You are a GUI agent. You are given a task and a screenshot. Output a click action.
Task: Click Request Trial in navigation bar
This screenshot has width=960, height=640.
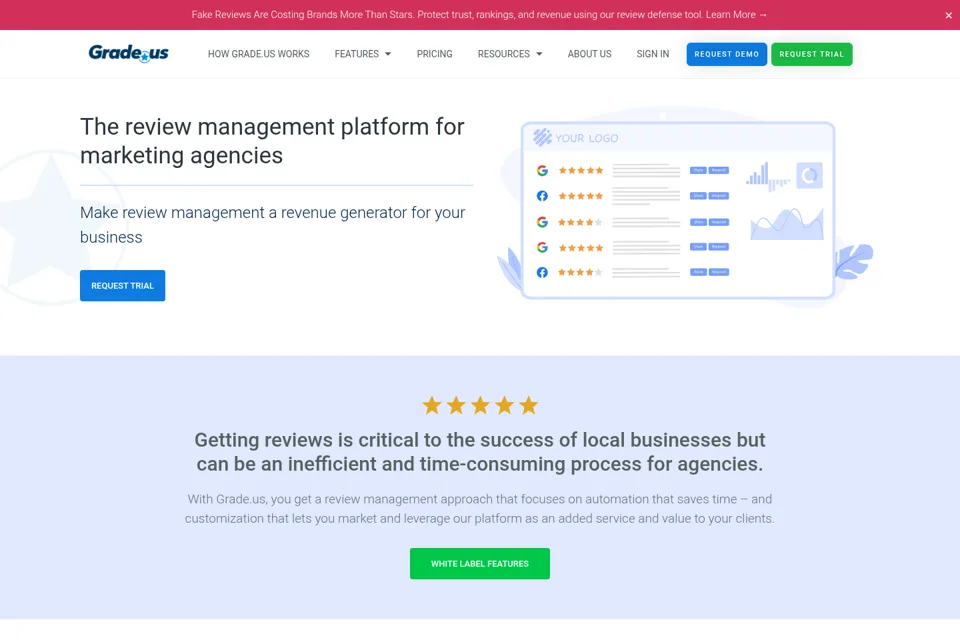coord(811,54)
